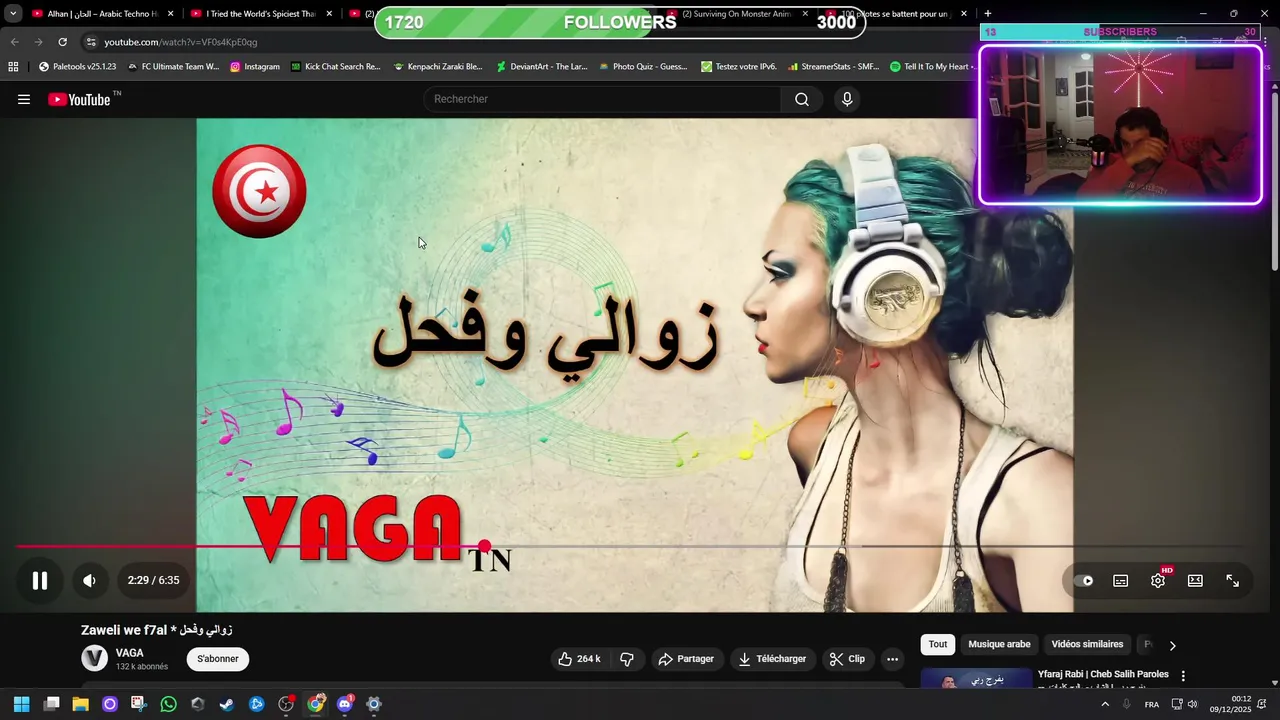
Task: Open DeviantArt bookmark
Action: pyautogui.click(x=542, y=67)
